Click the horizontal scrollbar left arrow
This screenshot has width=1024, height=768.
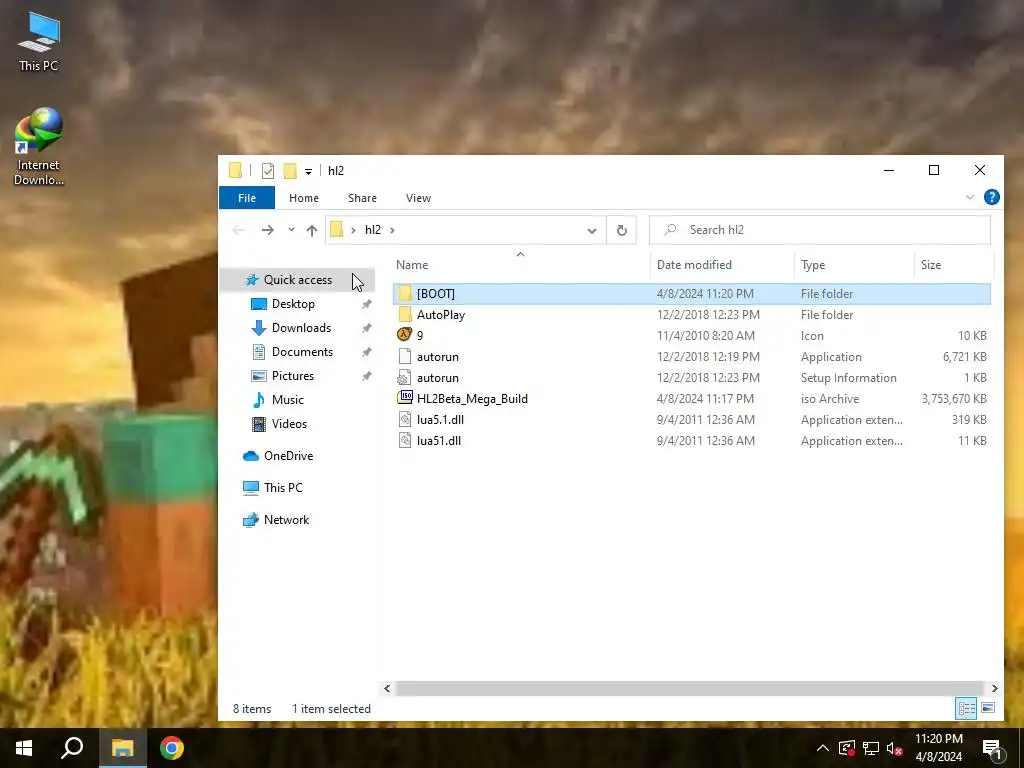[387, 688]
